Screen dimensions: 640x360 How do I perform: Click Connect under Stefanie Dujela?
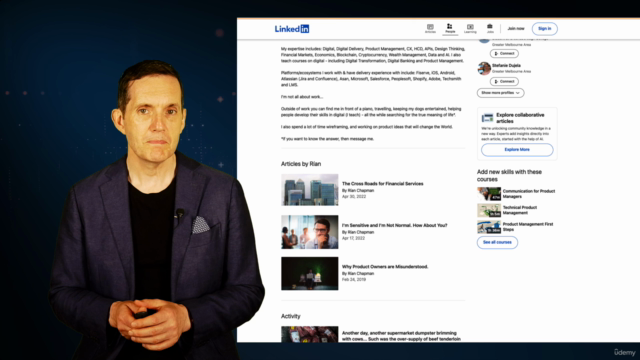(x=504, y=82)
